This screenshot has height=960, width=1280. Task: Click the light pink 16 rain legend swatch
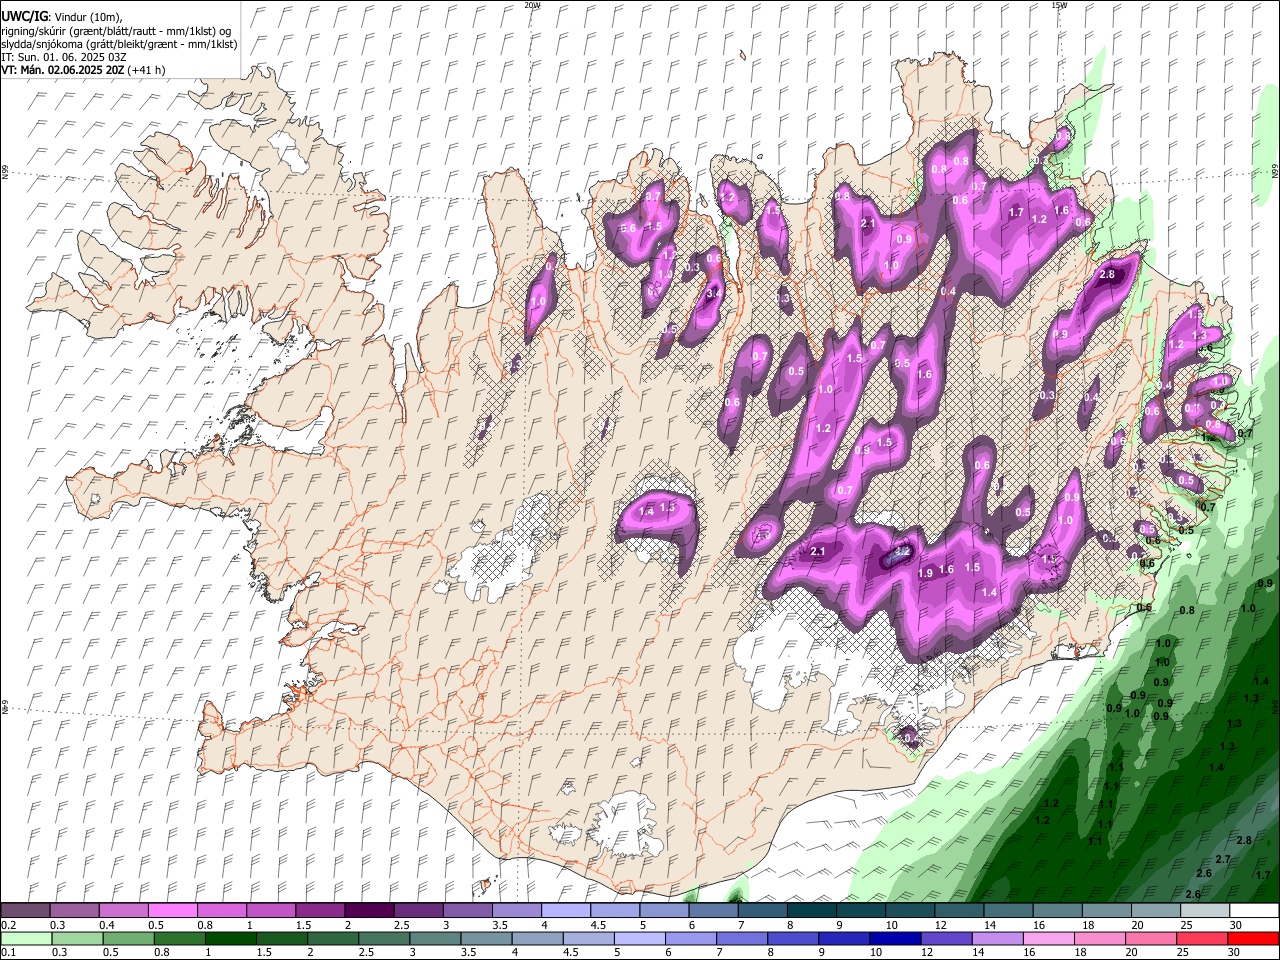tap(1050, 939)
